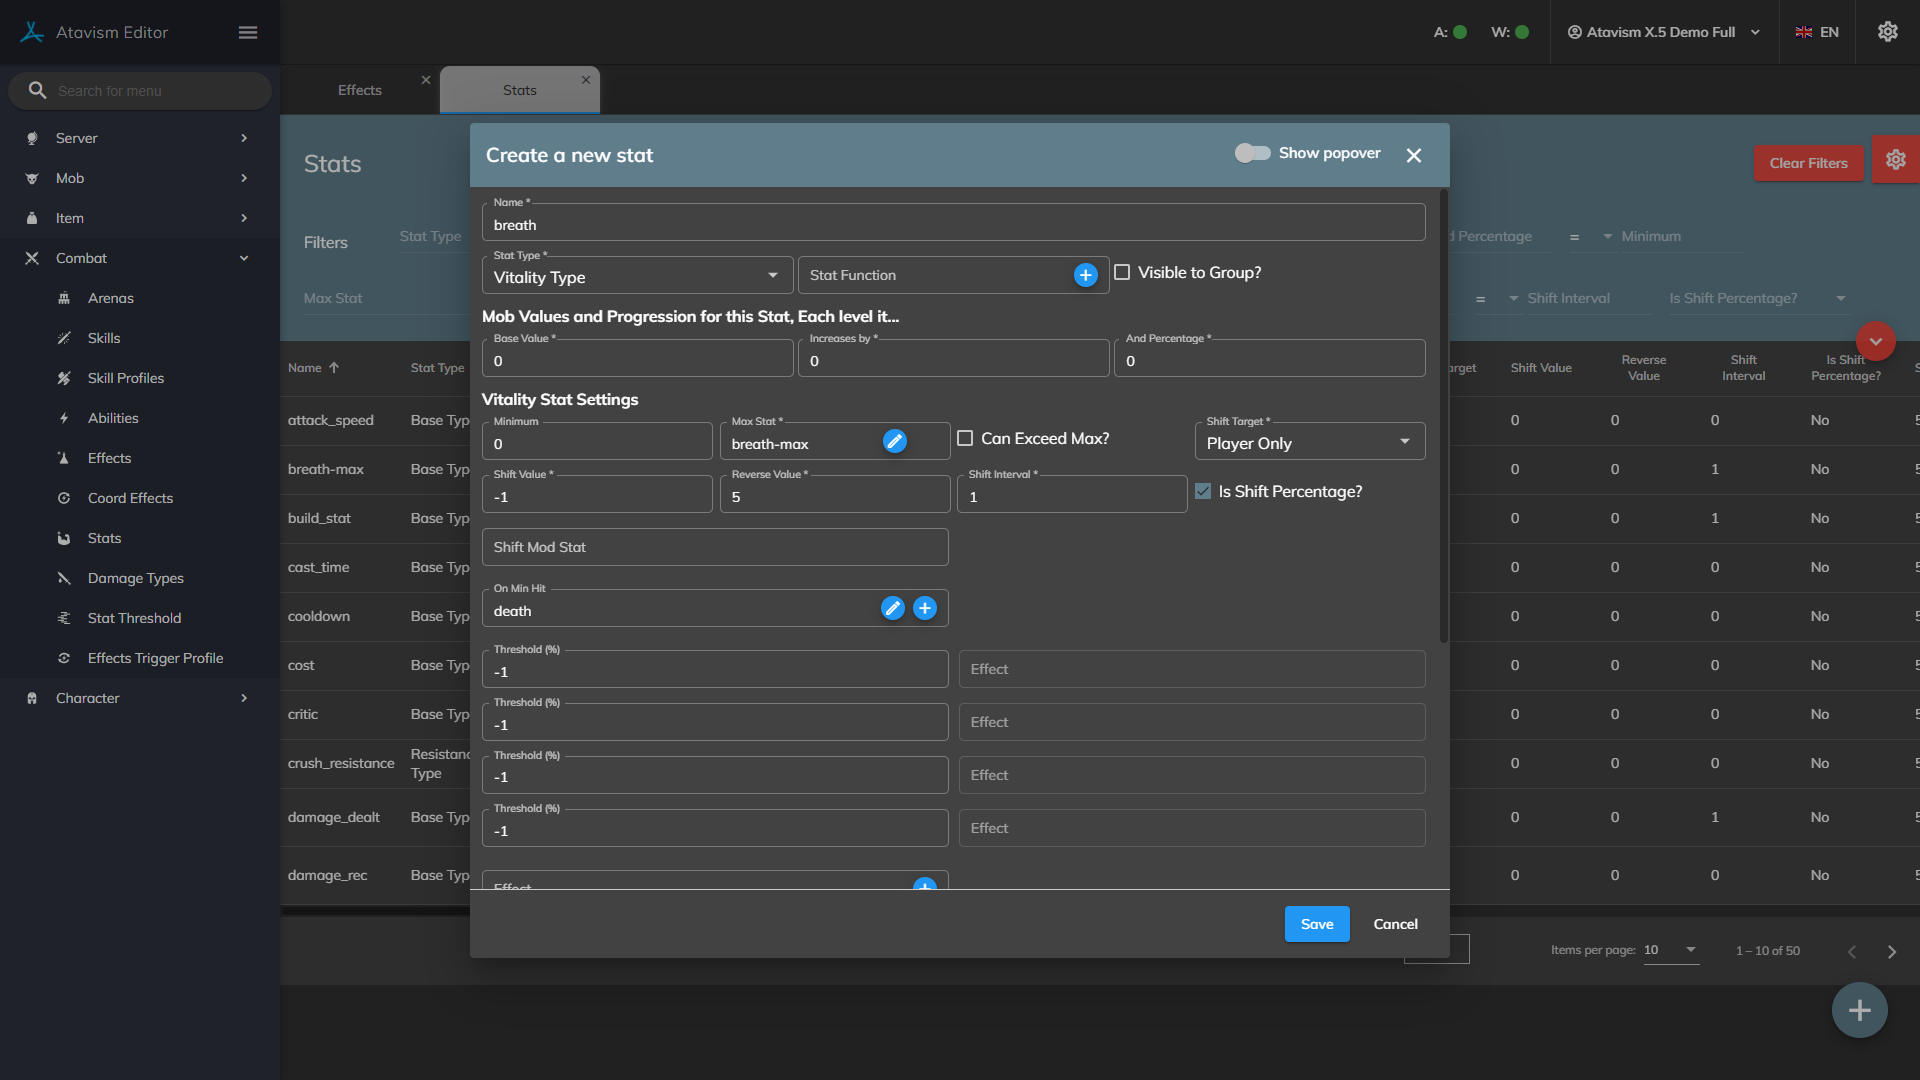The image size is (1920, 1080).
Task: Enable the Can Exceed Max checkbox
Action: coord(965,438)
